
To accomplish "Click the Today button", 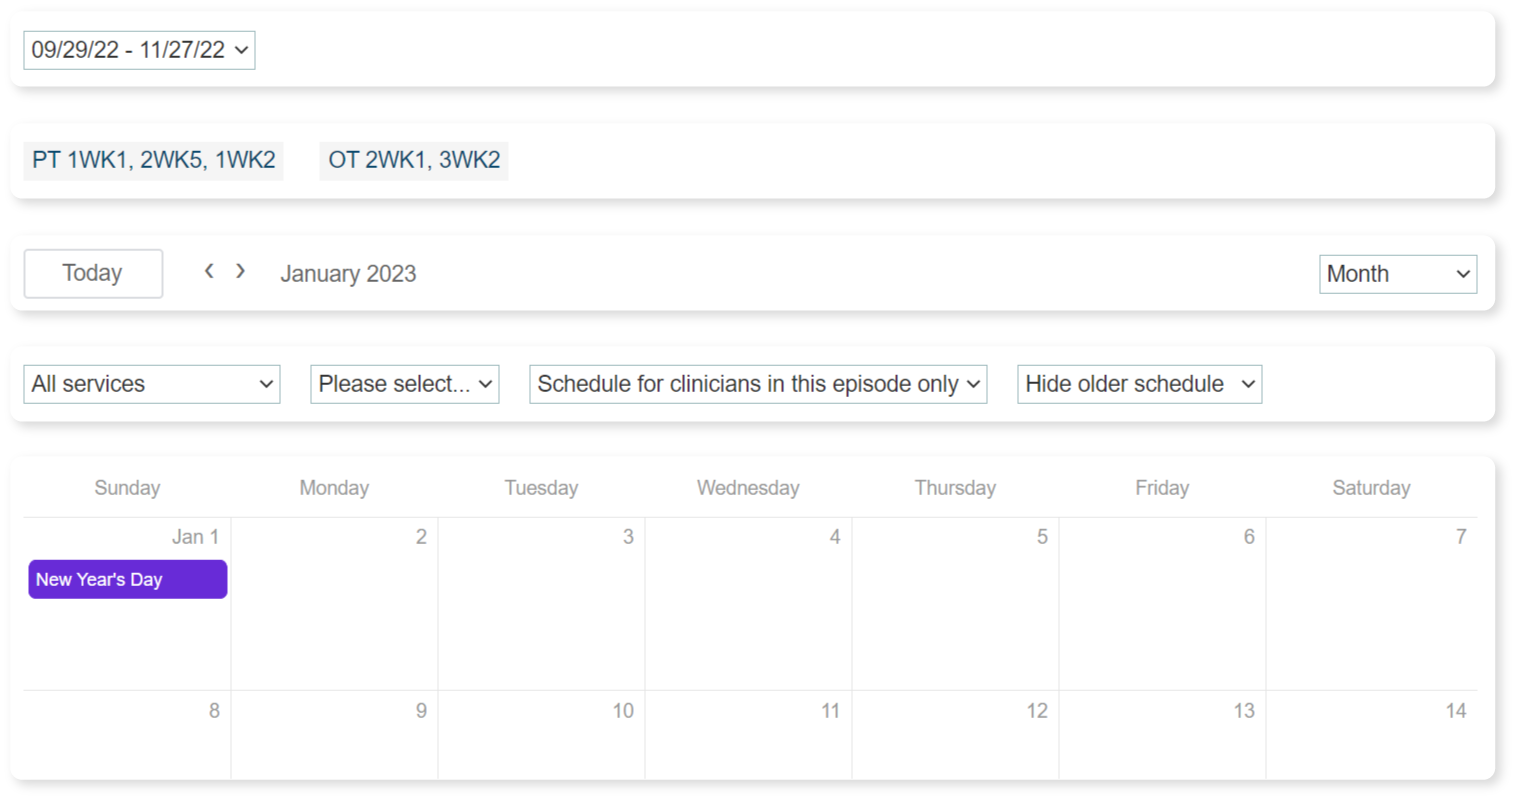I will point(93,273).
